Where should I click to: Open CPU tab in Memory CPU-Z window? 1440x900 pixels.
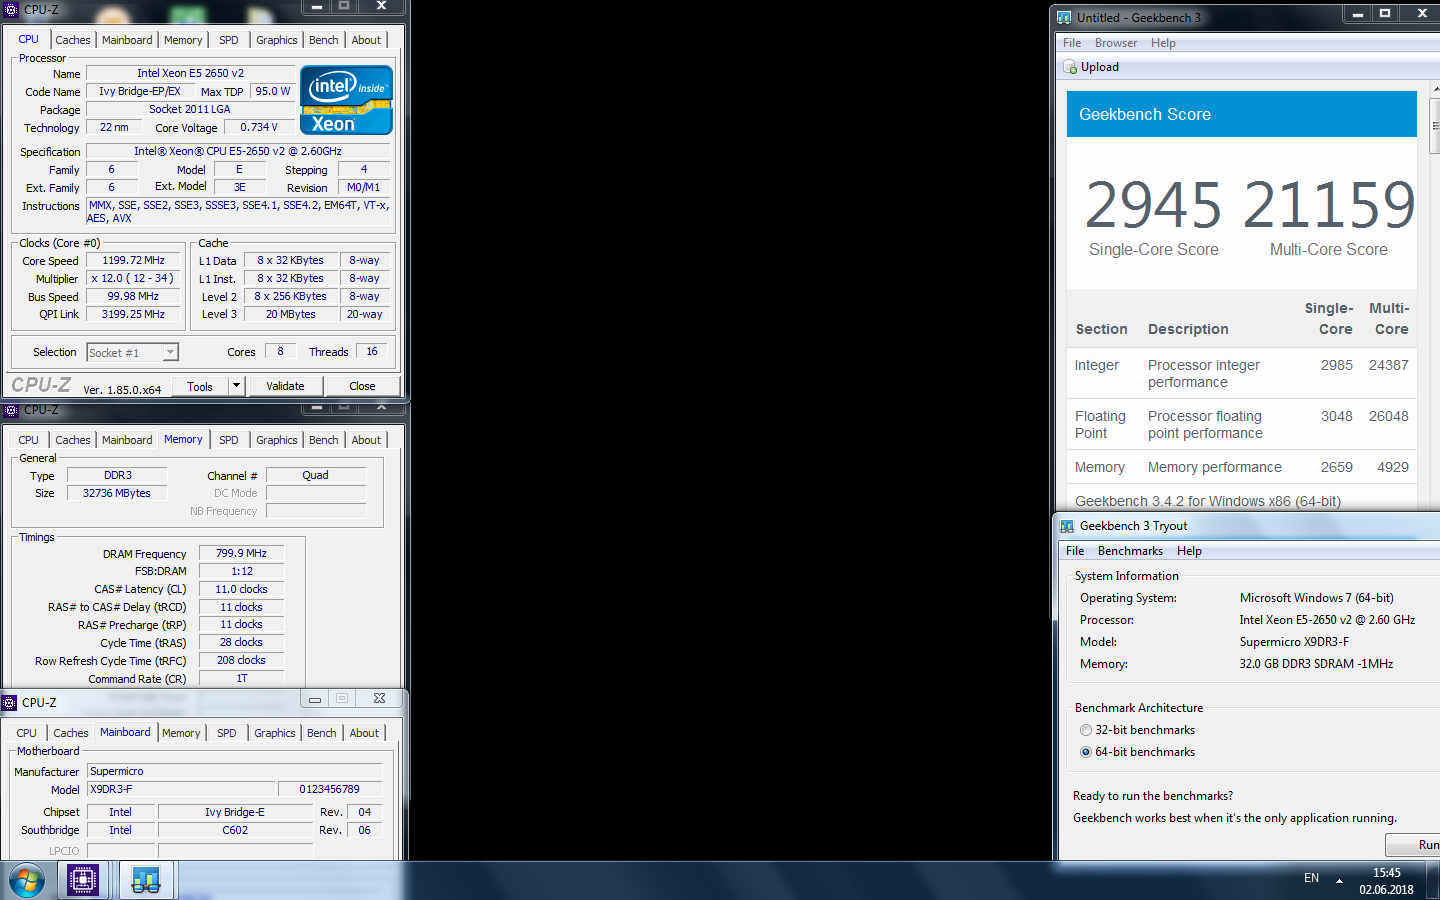tap(28, 440)
